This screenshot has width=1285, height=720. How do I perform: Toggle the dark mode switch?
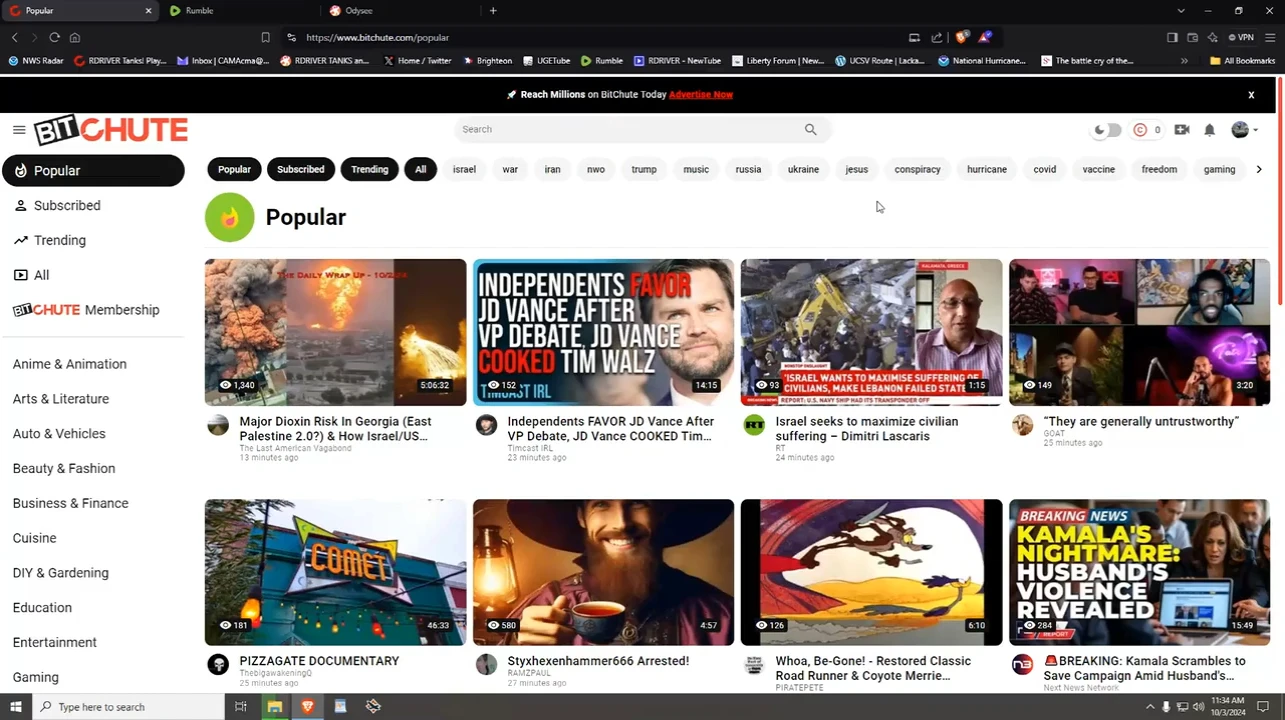pyautogui.click(x=1107, y=130)
